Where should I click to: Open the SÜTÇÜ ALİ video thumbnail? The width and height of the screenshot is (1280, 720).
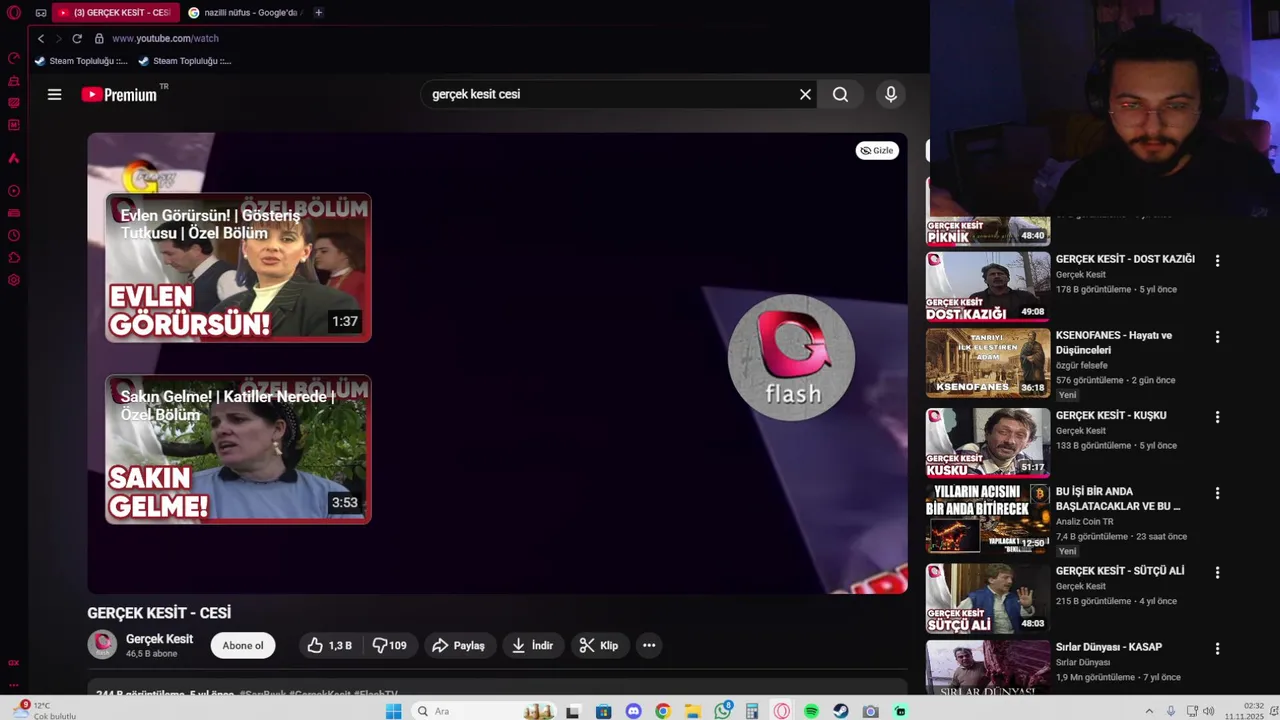pos(988,599)
